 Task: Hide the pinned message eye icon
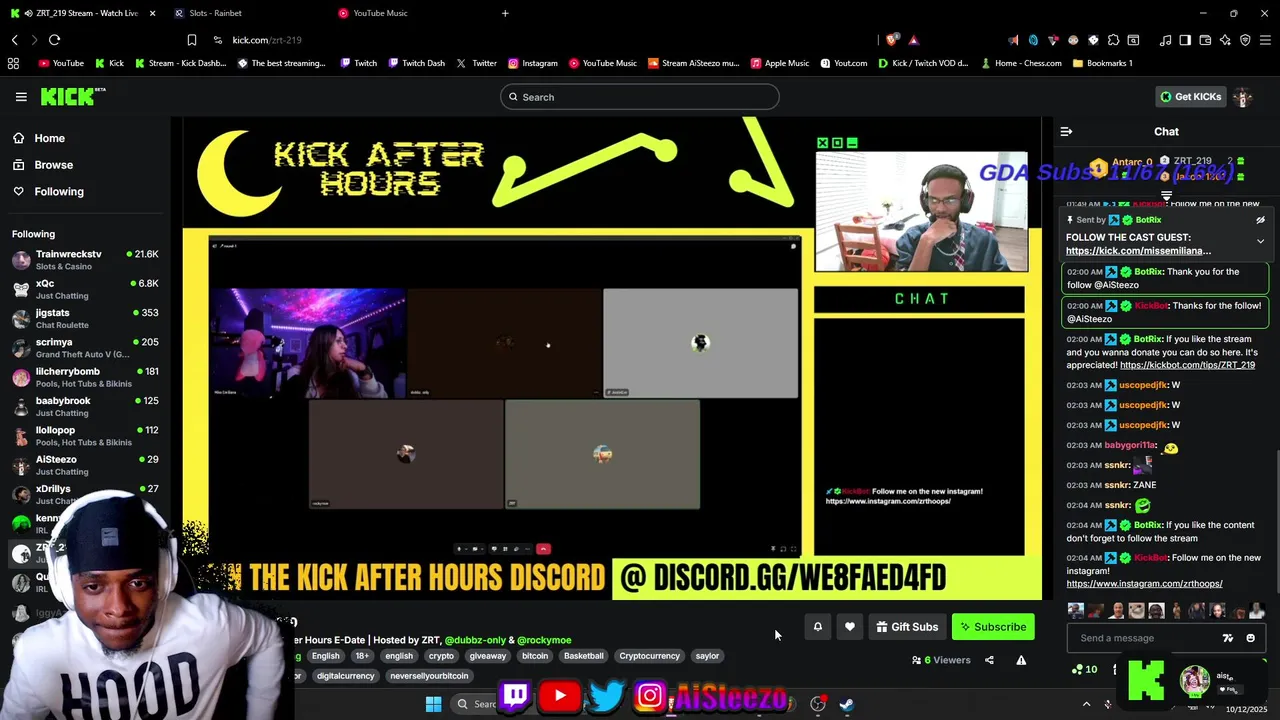point(1260,220)
